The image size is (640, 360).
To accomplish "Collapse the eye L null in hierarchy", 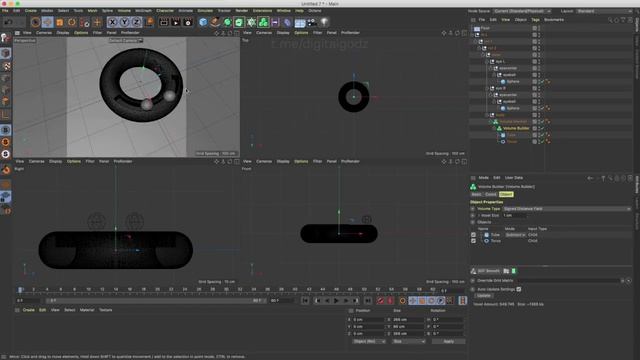I will click(487, 62).
